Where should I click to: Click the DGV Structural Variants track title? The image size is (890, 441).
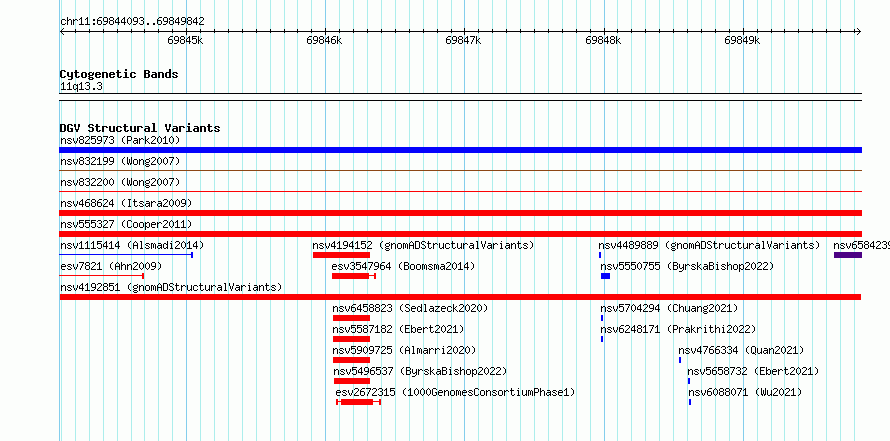(140, 128)
